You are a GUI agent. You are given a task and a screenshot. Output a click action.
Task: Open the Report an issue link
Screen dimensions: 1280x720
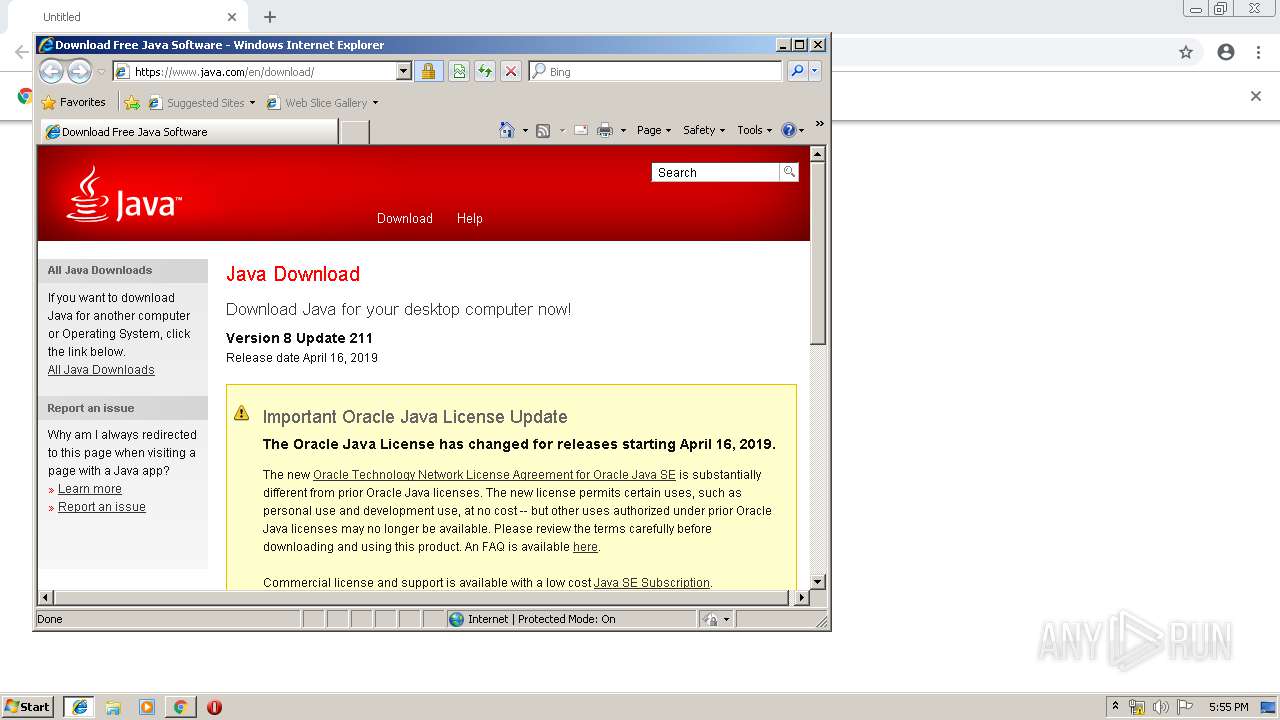click(x=102, y=507)
